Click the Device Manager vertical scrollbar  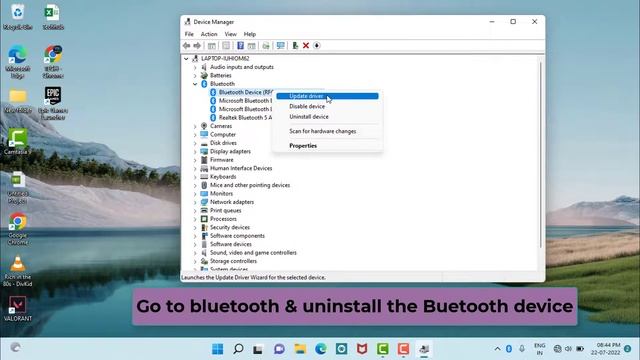coord(541,155)
